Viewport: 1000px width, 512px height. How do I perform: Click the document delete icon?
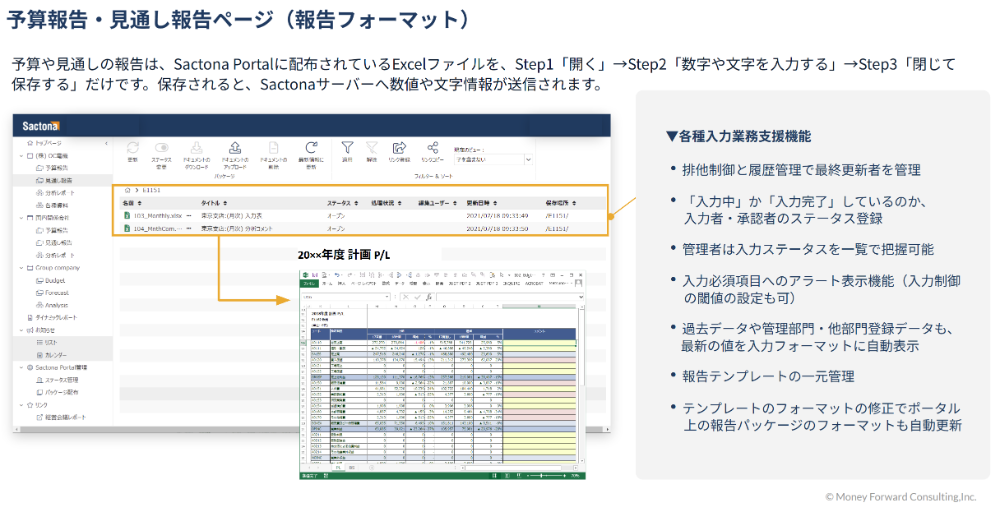click(x=273, y=148)
